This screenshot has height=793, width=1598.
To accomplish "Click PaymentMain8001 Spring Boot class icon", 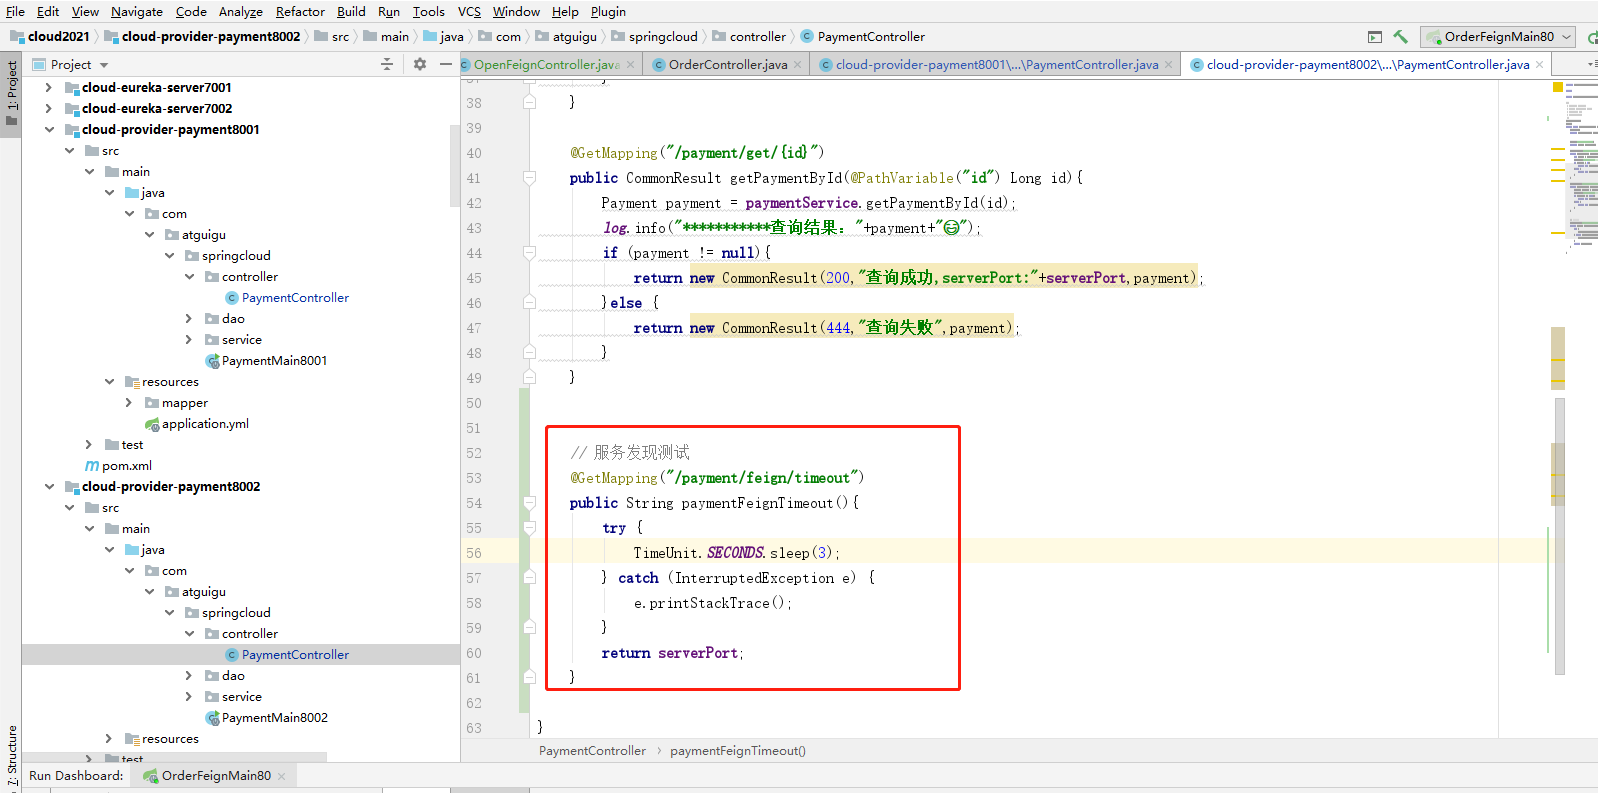I will [x=212, y=360].
